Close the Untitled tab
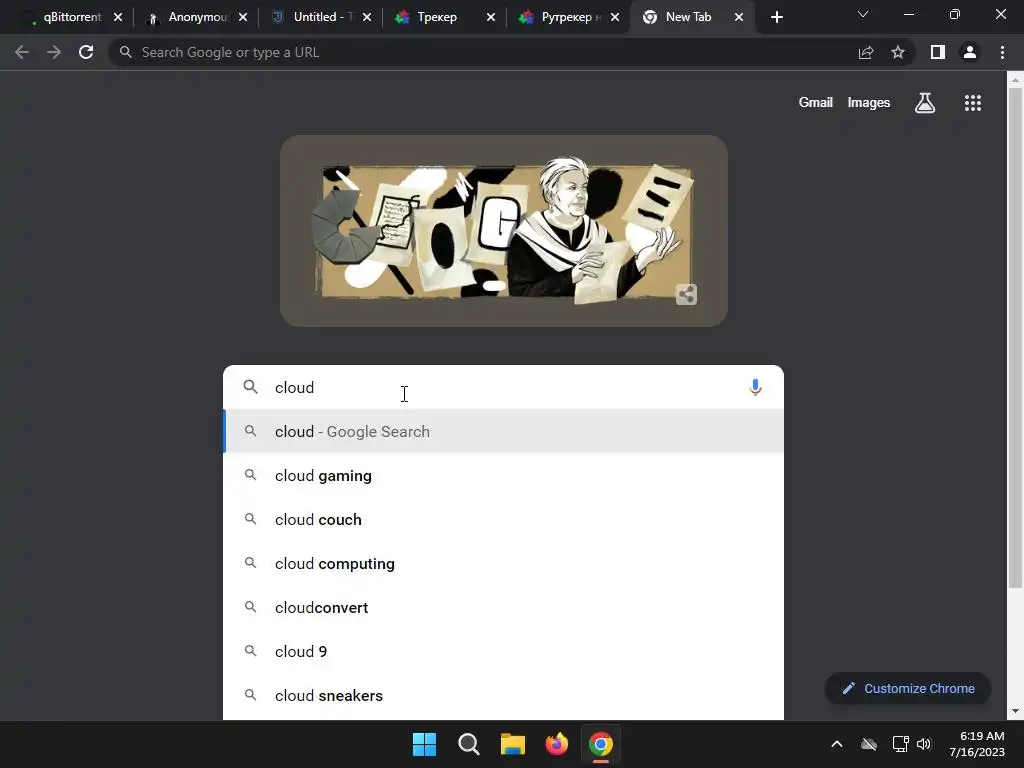1024x768 pixels. [367, 17]
